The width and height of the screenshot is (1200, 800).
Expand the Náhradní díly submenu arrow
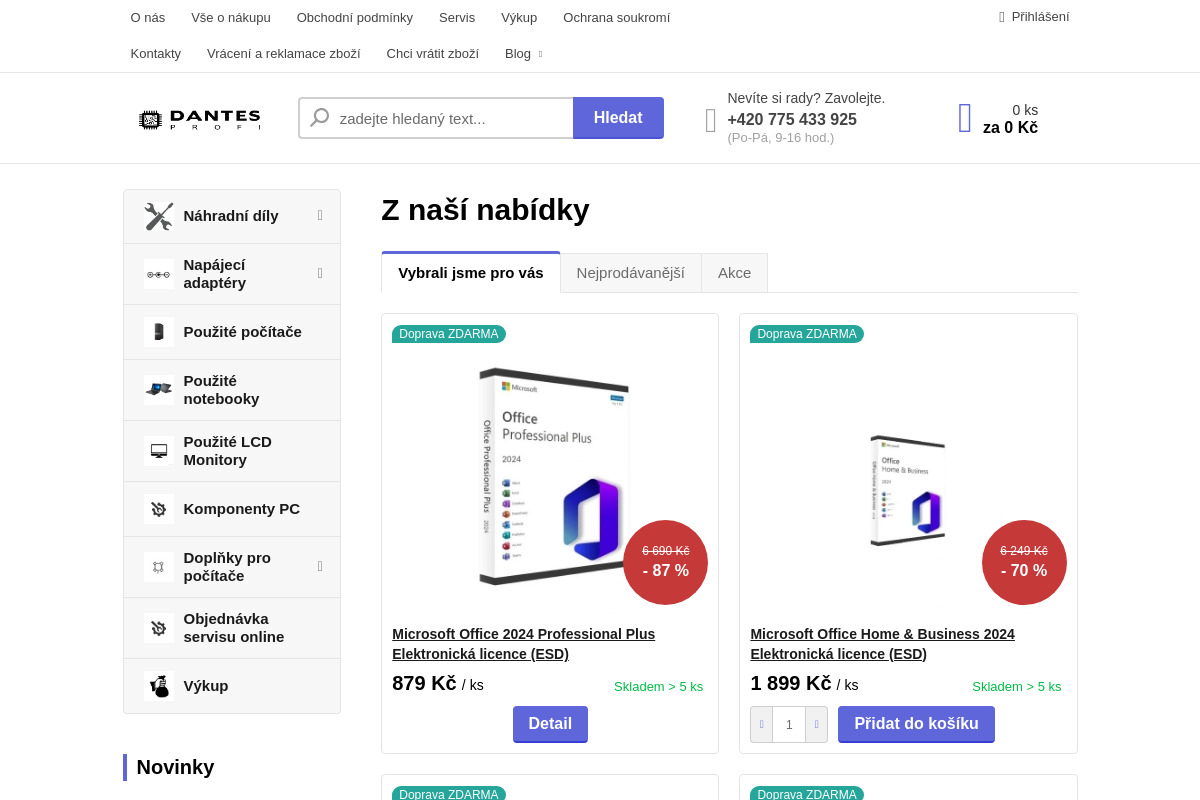point(320,215)
